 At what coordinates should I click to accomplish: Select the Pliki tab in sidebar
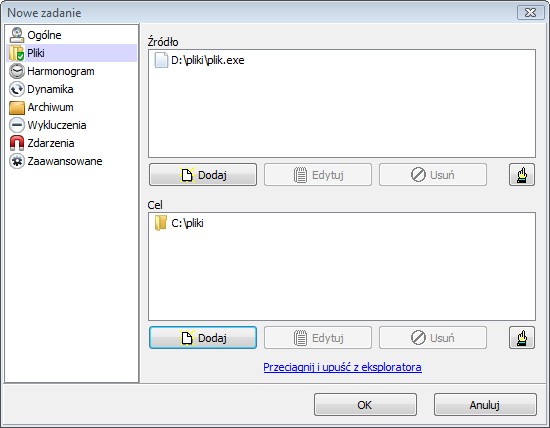[71, 53]
